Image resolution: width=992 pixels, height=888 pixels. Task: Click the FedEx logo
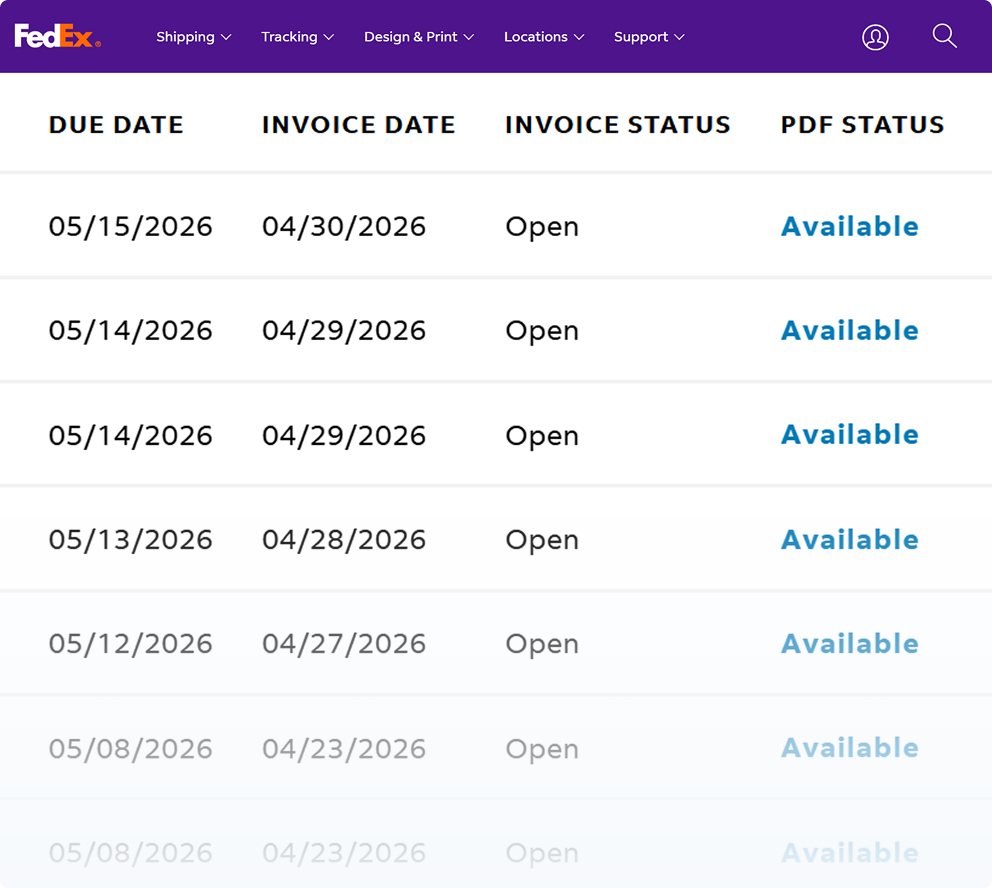click(58, 36)
